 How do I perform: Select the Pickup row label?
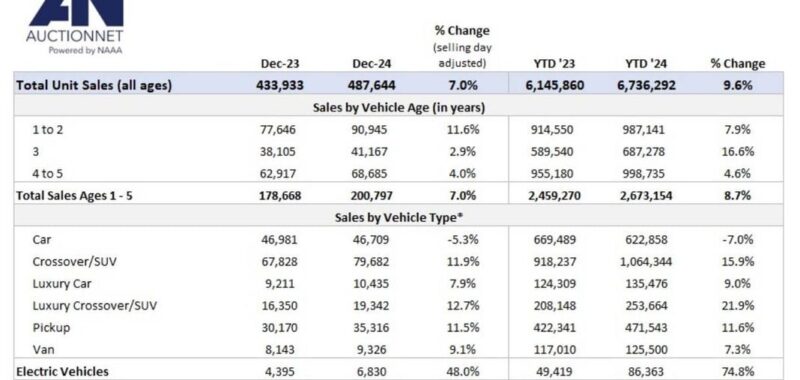click(x=51, y=327)
